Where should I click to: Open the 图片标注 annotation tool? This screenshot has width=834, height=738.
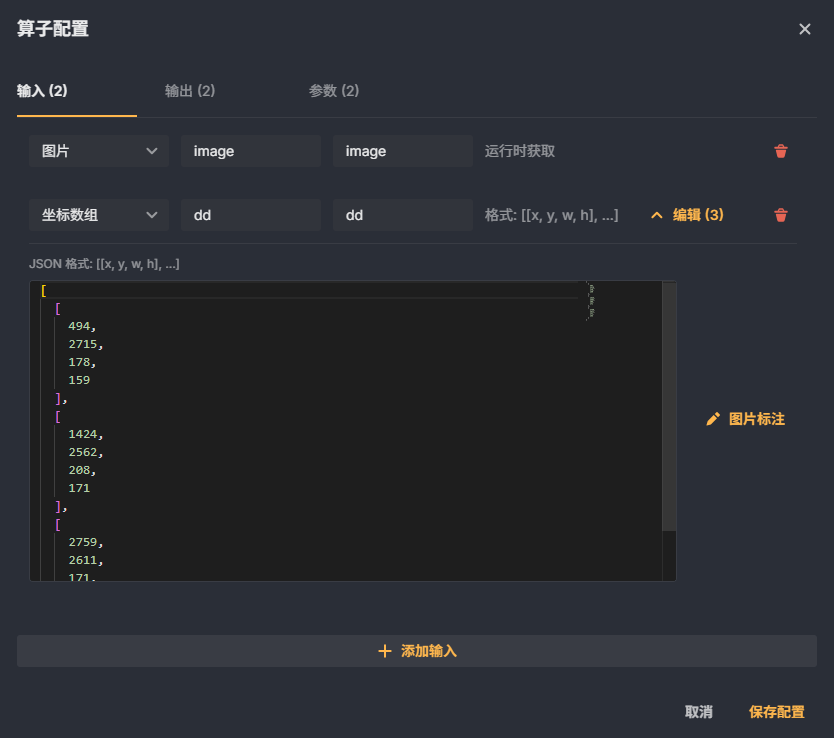coord(745,419)
